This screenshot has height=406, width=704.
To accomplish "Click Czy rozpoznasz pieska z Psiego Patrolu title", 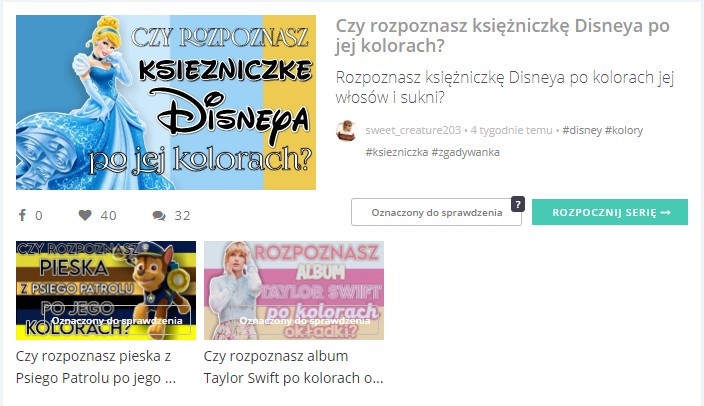I will pyautogui.click(x=96, y=367).
